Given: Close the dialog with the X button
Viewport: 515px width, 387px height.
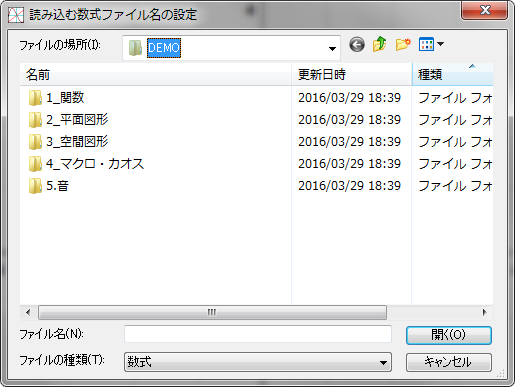Looking at the screenshot, I should (x=485, y=10).
